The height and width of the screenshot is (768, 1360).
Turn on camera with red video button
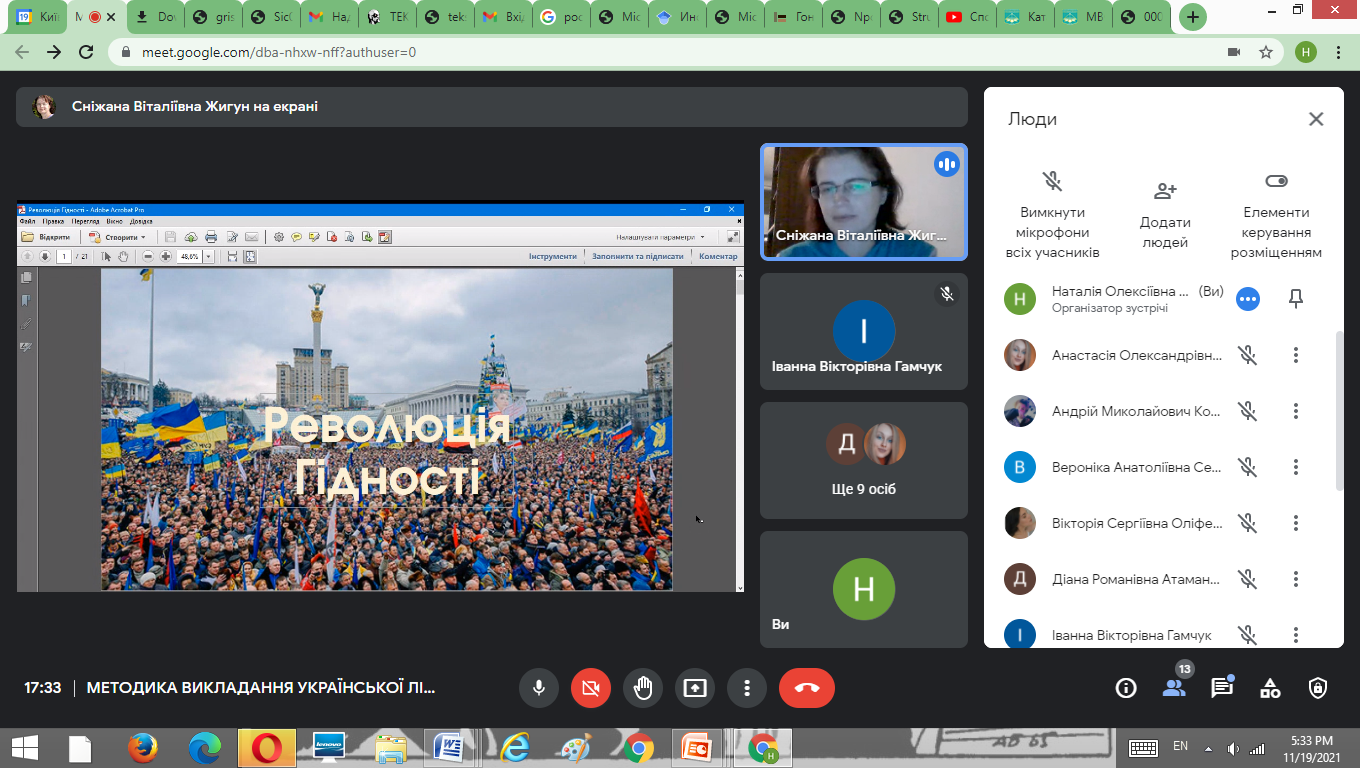pyautogui.click(x=590, y=688)
